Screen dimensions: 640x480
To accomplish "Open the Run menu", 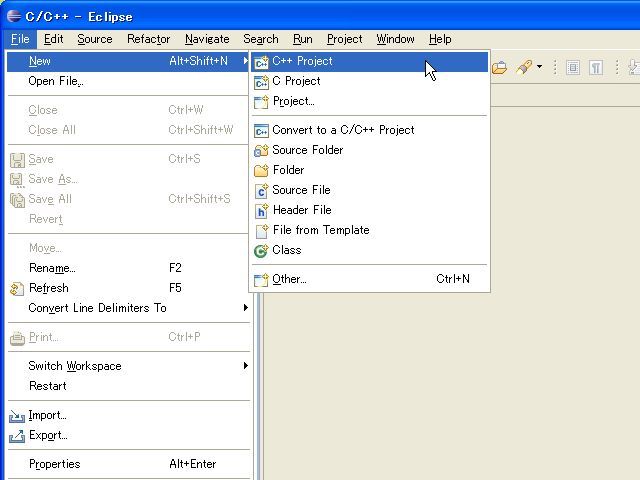I will (302, 39).
